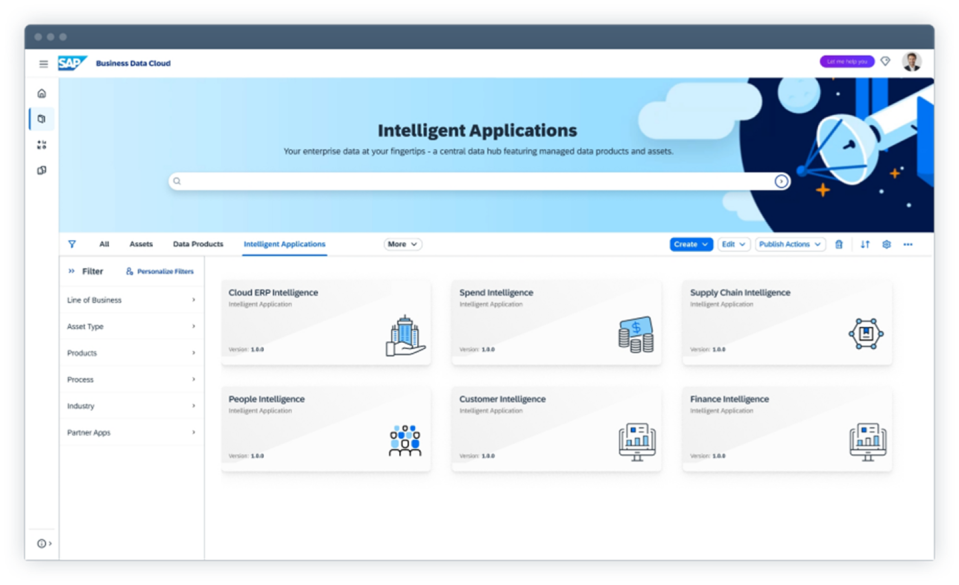959x585 pixels.
Task: Open the More dropdown
Action: 402,244
